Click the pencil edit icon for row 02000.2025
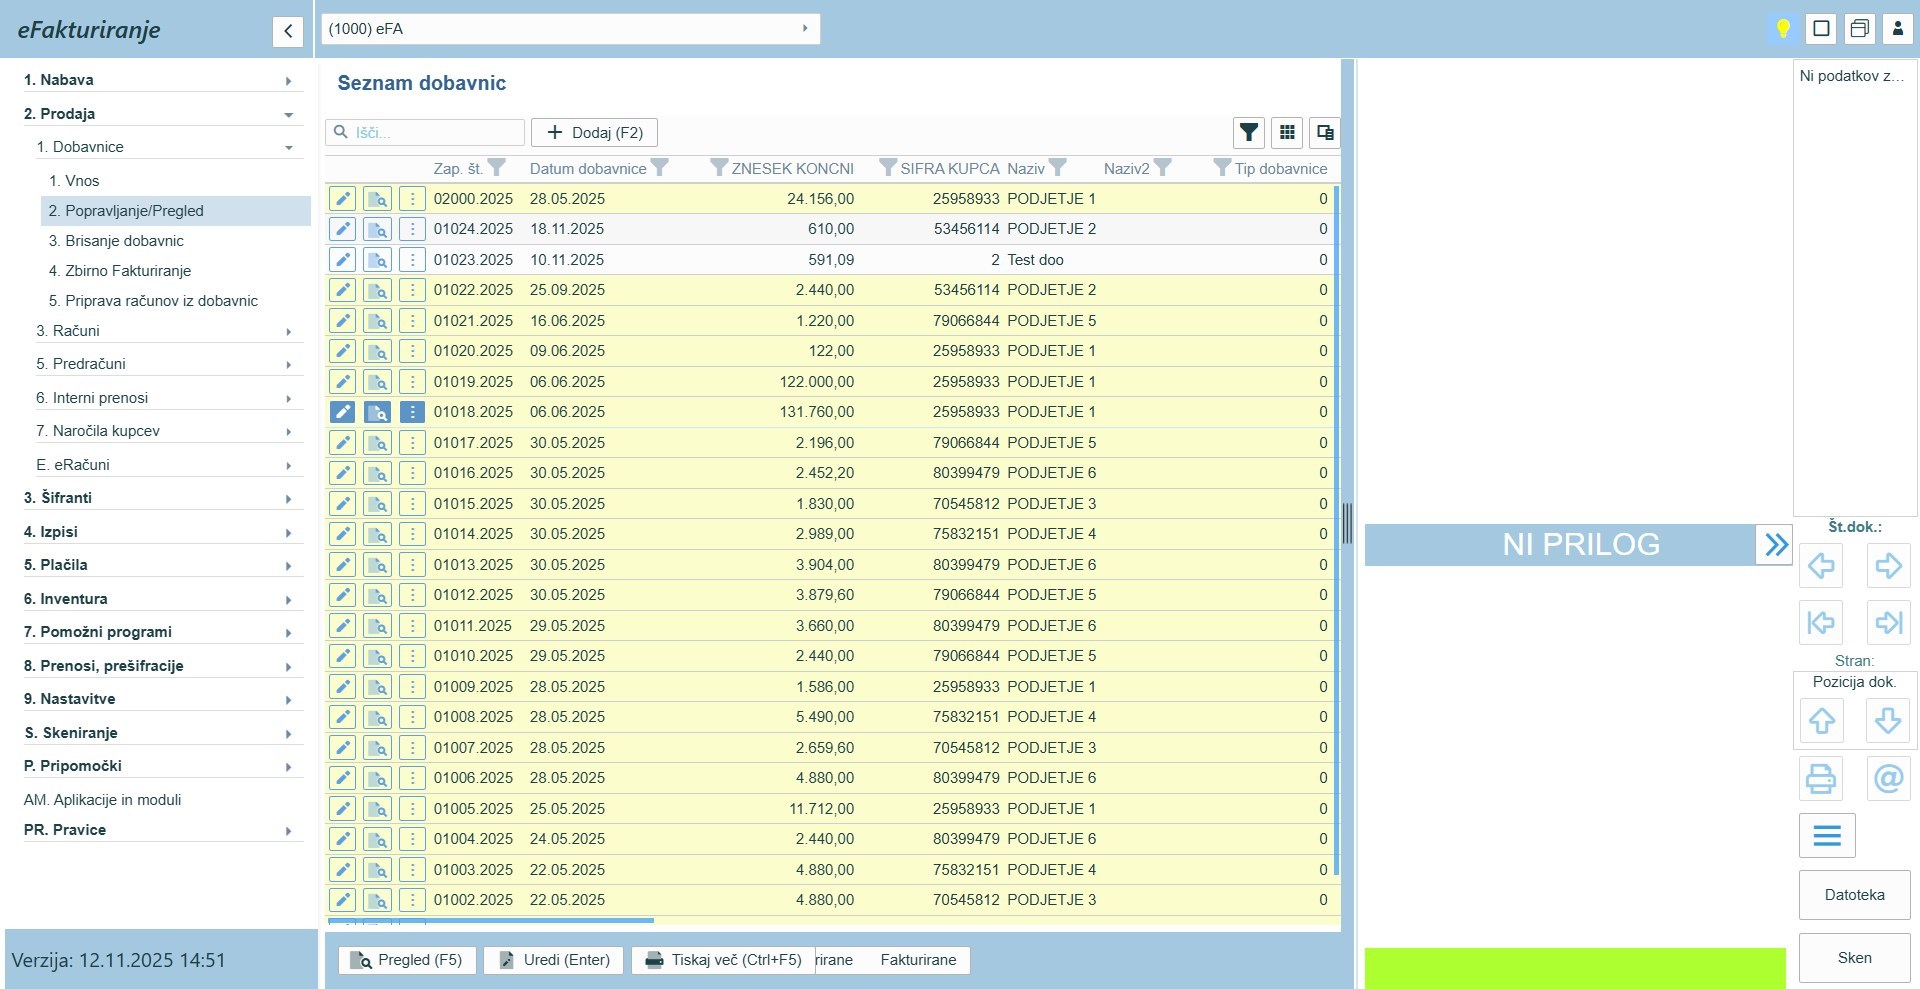This screenshot has width=1920, height=989. click(x=342, y=199)
